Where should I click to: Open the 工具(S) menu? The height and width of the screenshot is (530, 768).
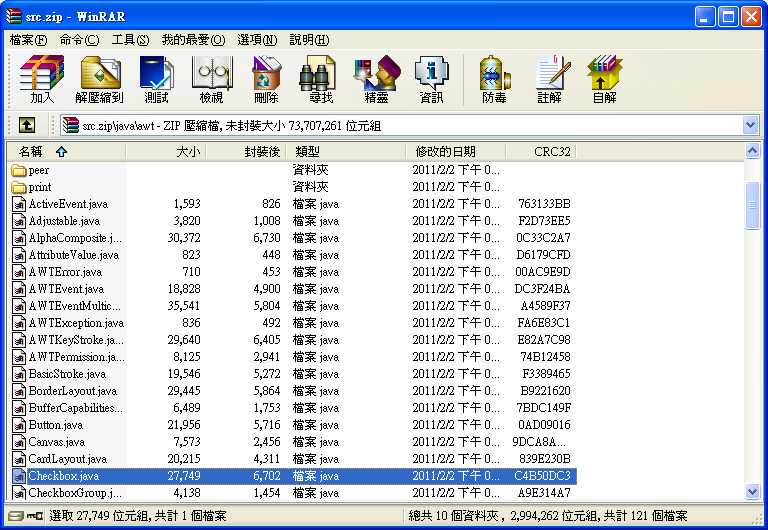(130, 40)
